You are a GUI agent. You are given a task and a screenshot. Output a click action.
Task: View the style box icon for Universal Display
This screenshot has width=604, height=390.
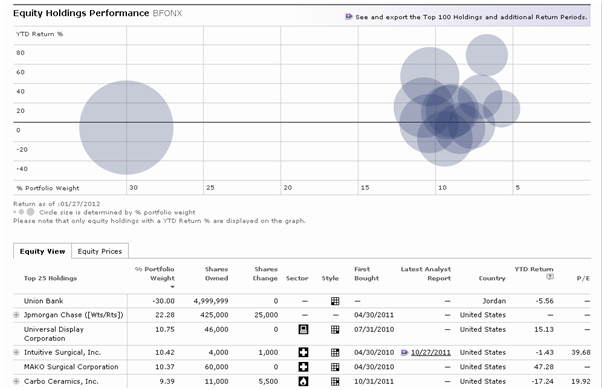pyautogui.click(x=335, y=329)
